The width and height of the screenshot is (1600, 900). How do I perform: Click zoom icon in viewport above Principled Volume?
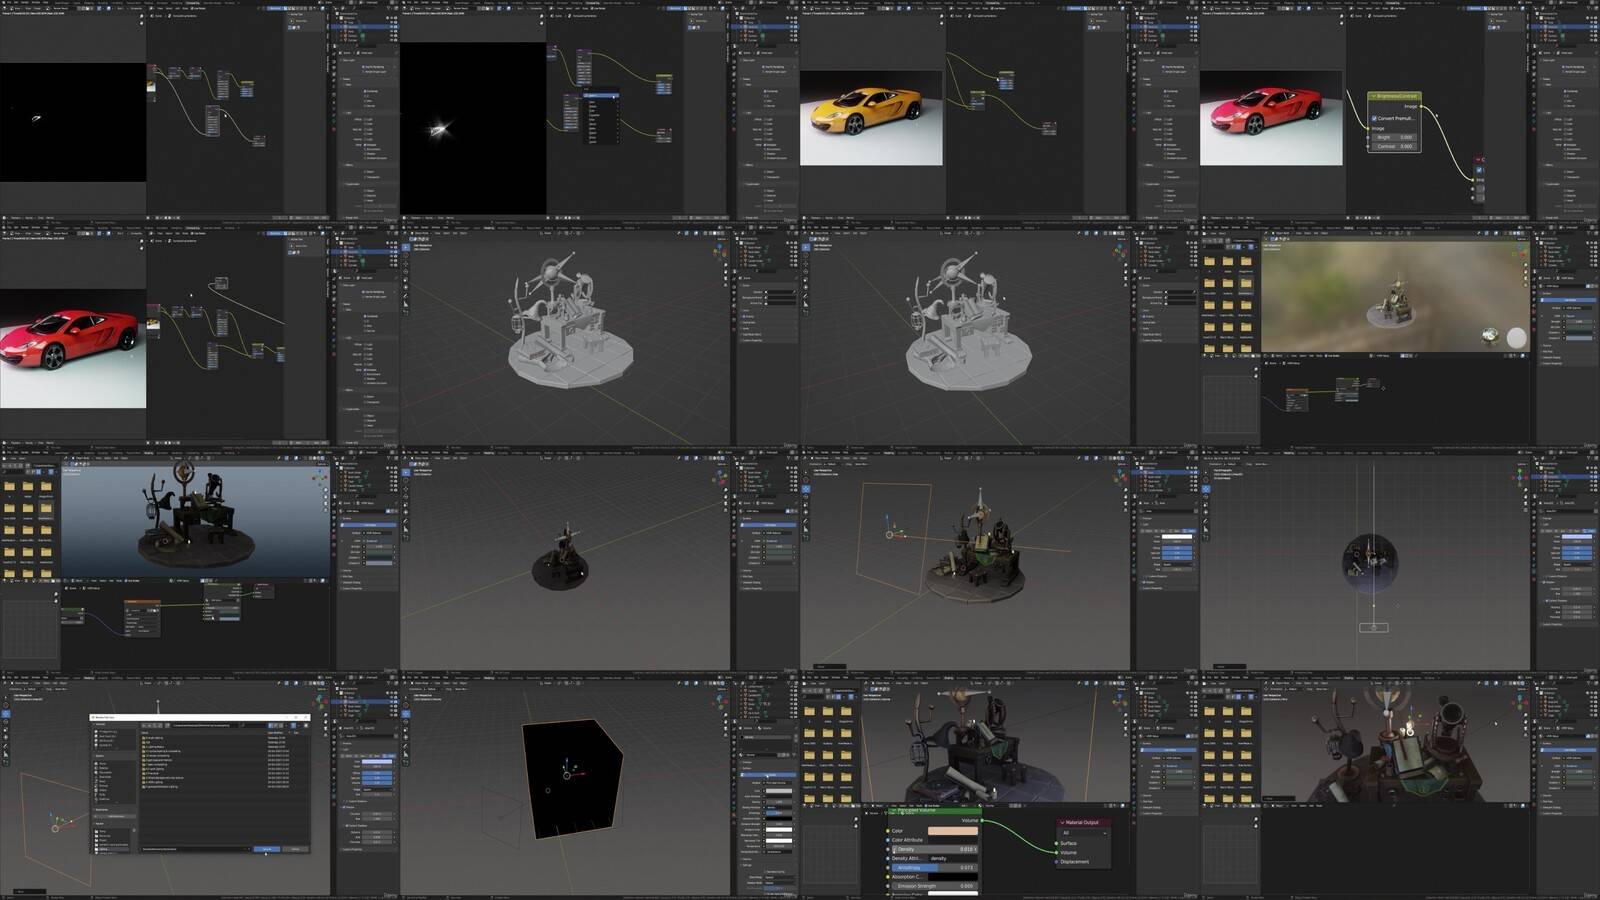(1126, 715)
